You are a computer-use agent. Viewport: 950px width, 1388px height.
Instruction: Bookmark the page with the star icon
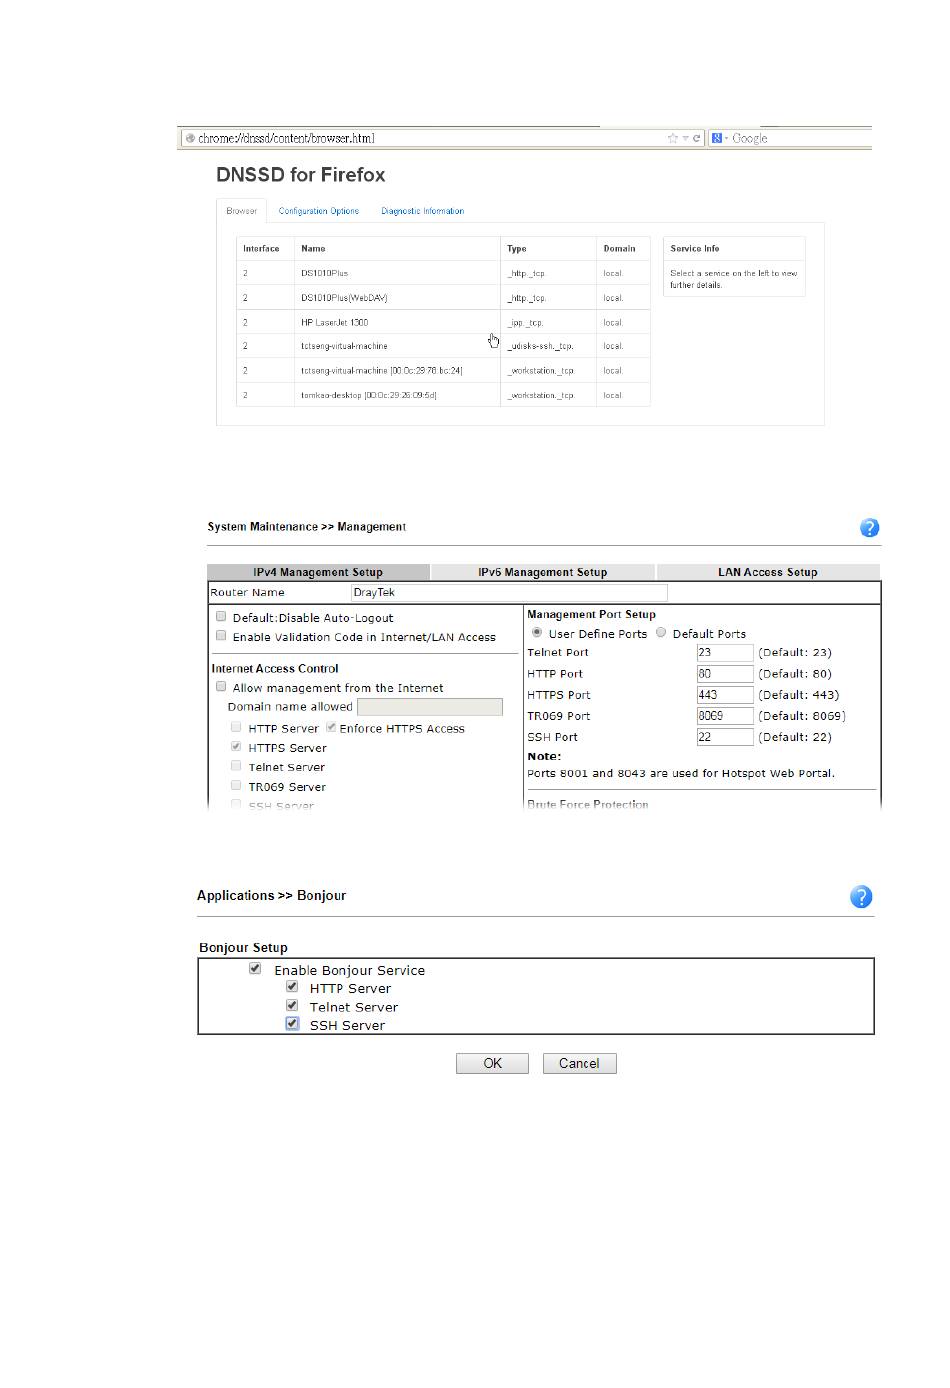coord(672,139)
